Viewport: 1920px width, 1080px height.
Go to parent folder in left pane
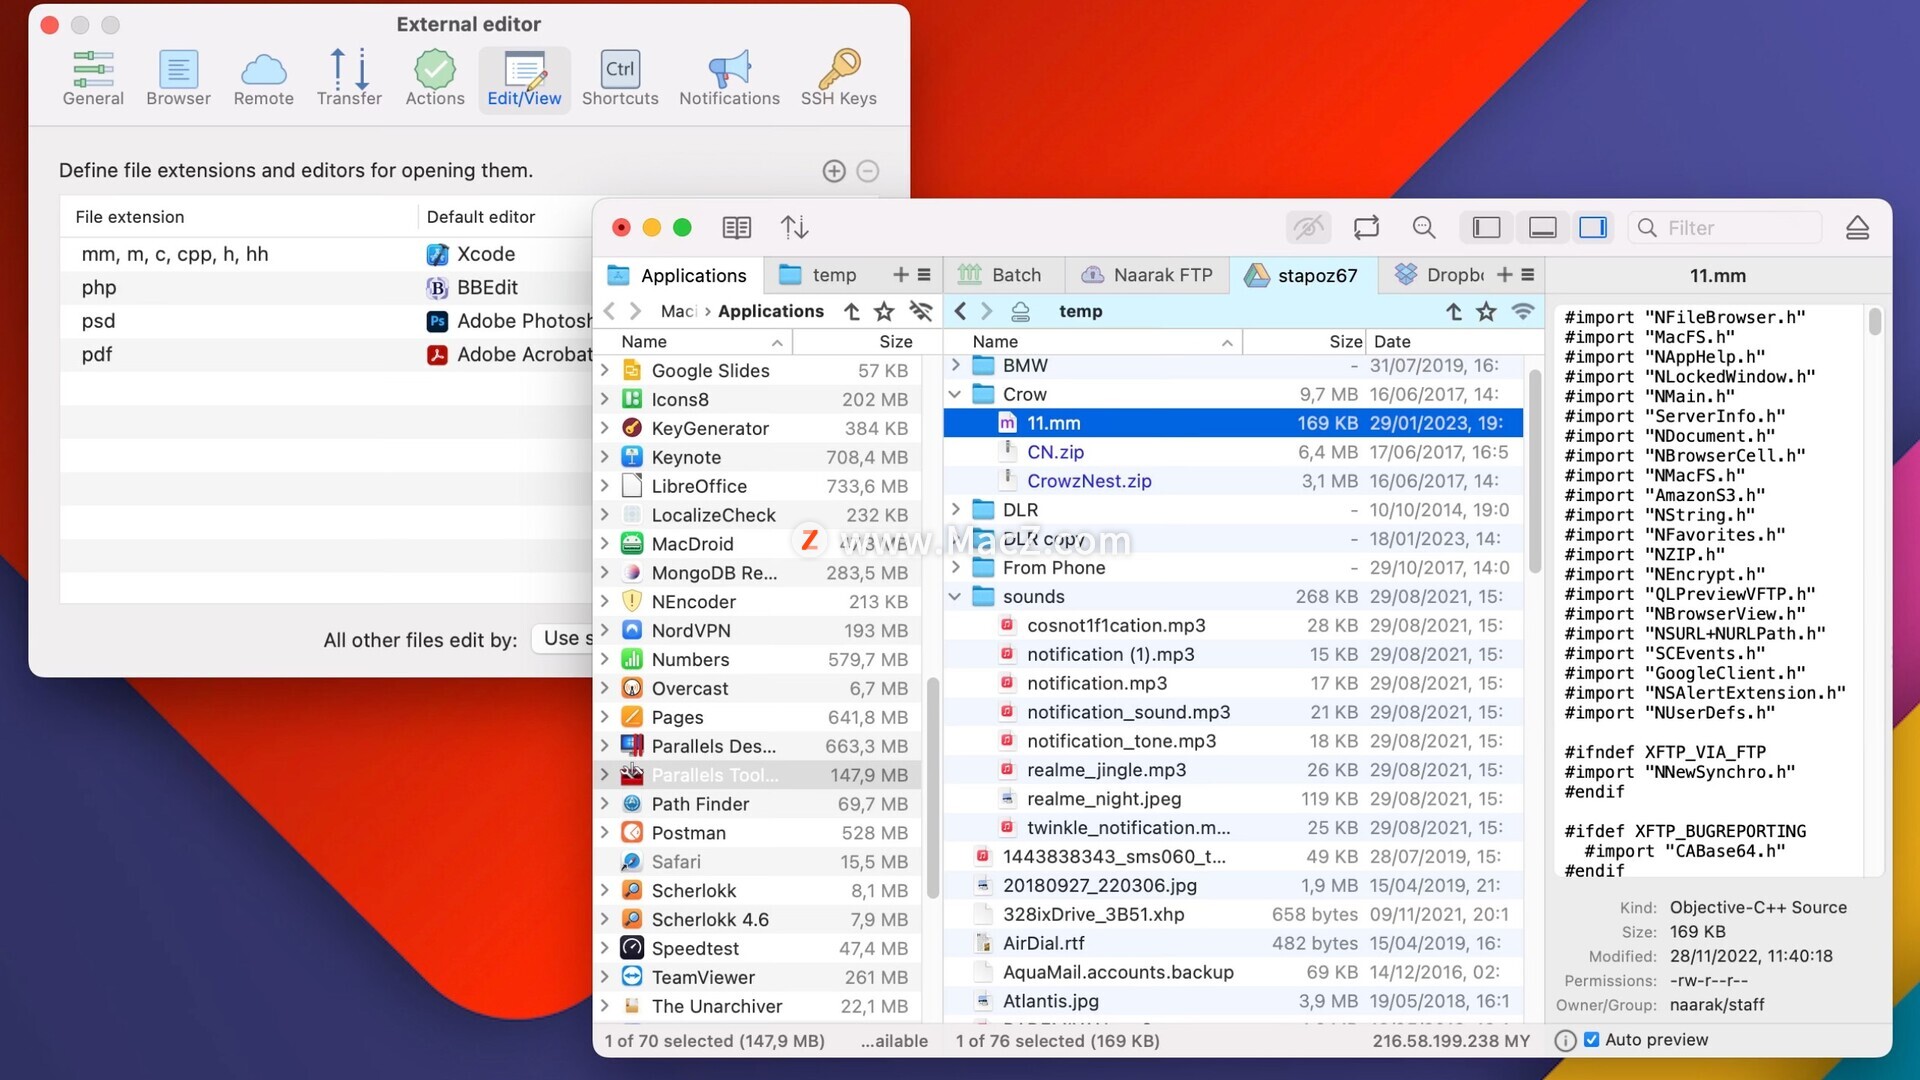point(851,312)
